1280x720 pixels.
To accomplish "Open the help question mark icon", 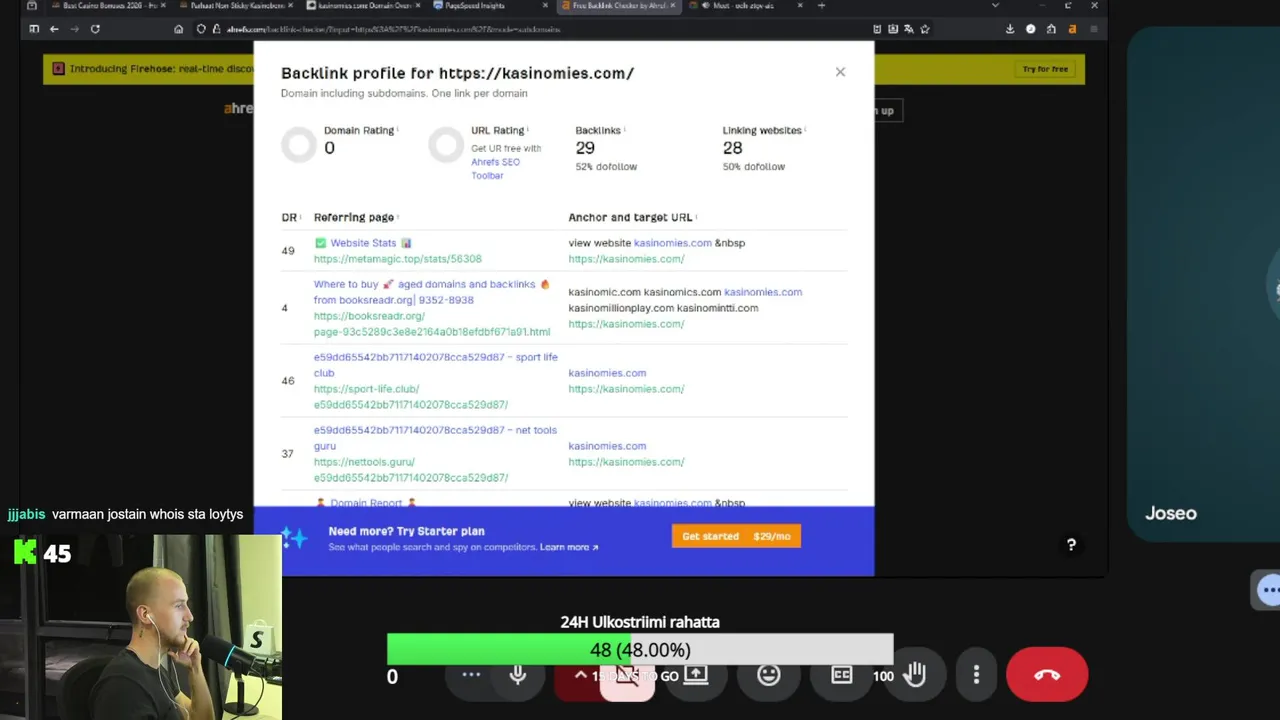I will 1071,545.
